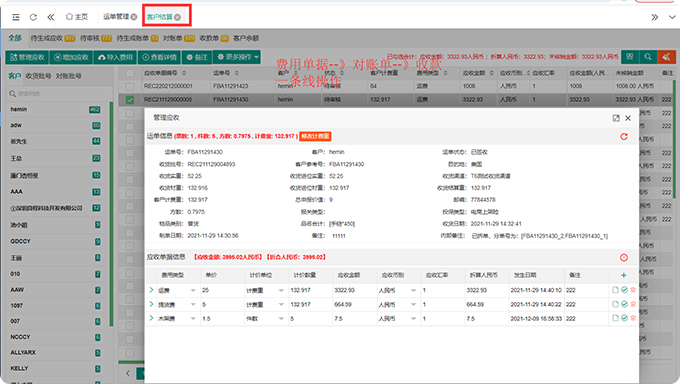Click document icon on third fee row
Viewport: 680px width, 384px height.
click(615, 318)
